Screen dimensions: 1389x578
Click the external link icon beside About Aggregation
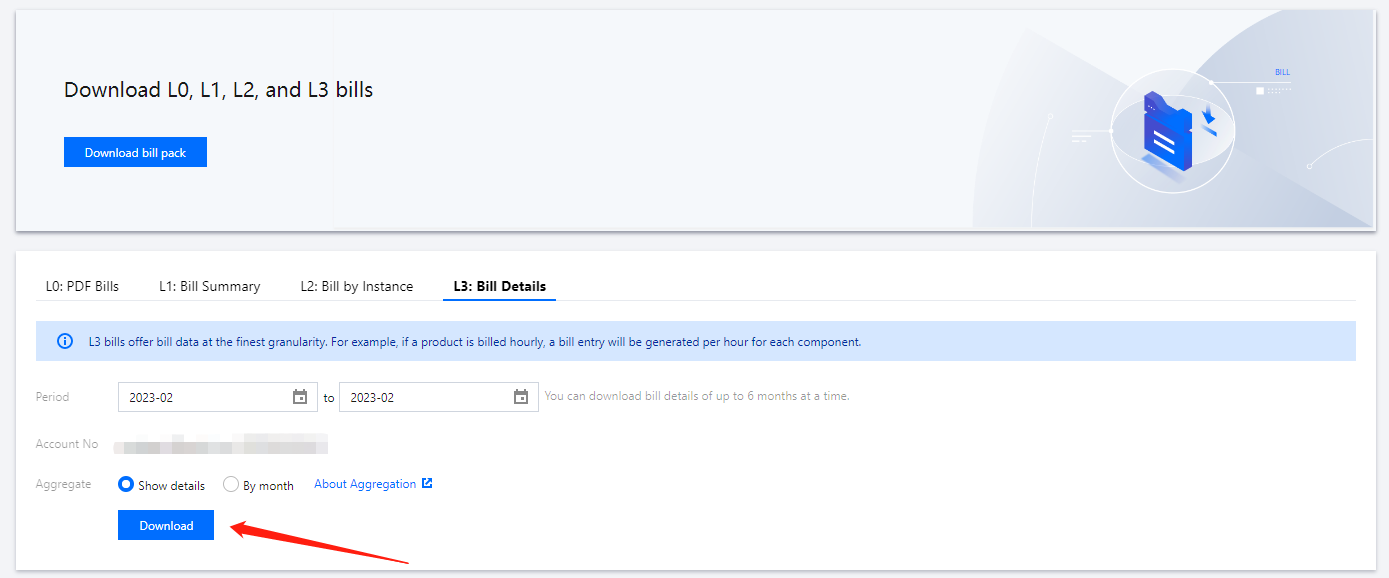427,484
